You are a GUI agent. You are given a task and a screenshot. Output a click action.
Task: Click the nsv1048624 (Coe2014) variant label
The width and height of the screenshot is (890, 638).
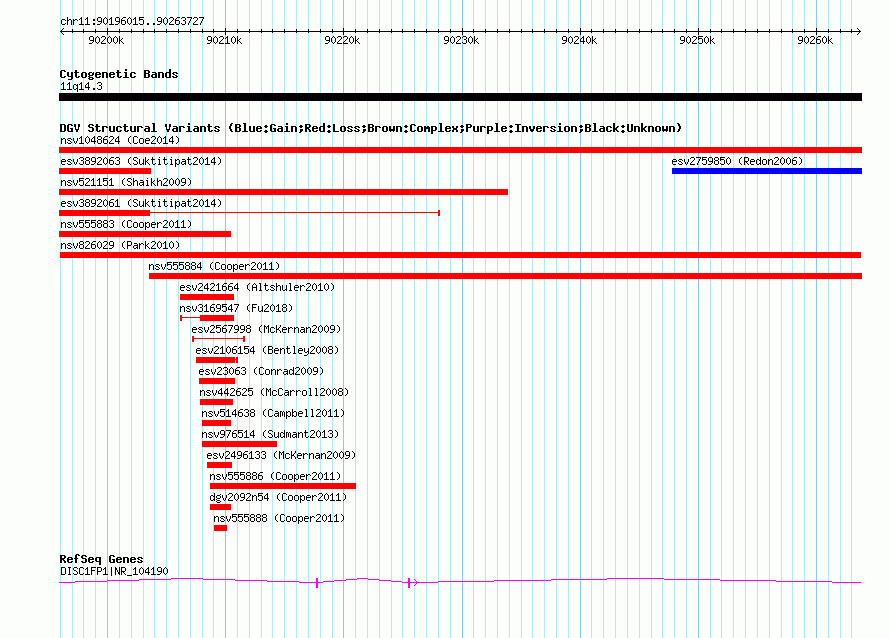[x=120, y=140]
